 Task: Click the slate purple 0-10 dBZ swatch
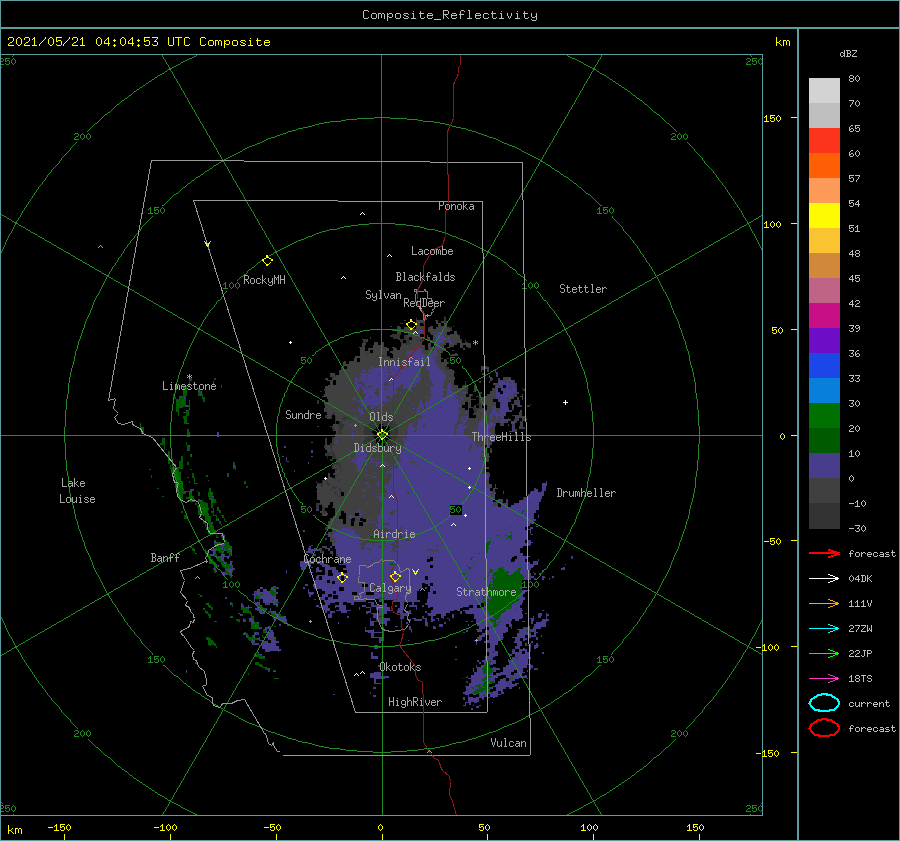point(824,466)
